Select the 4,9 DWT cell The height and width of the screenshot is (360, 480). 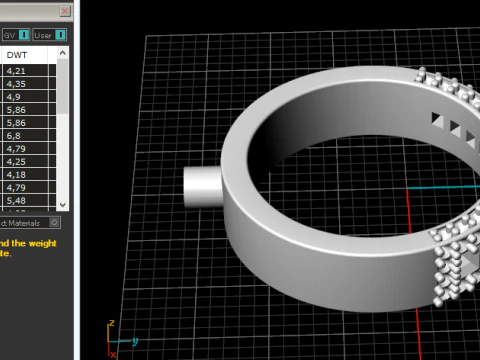click(25, 97)
